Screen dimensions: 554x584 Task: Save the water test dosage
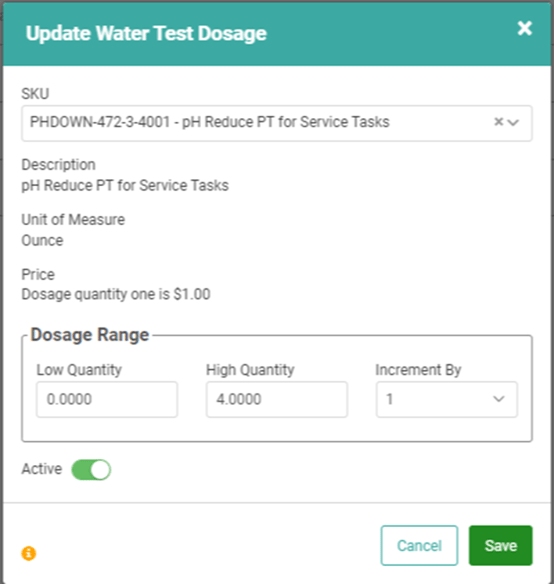click(501, 546)
